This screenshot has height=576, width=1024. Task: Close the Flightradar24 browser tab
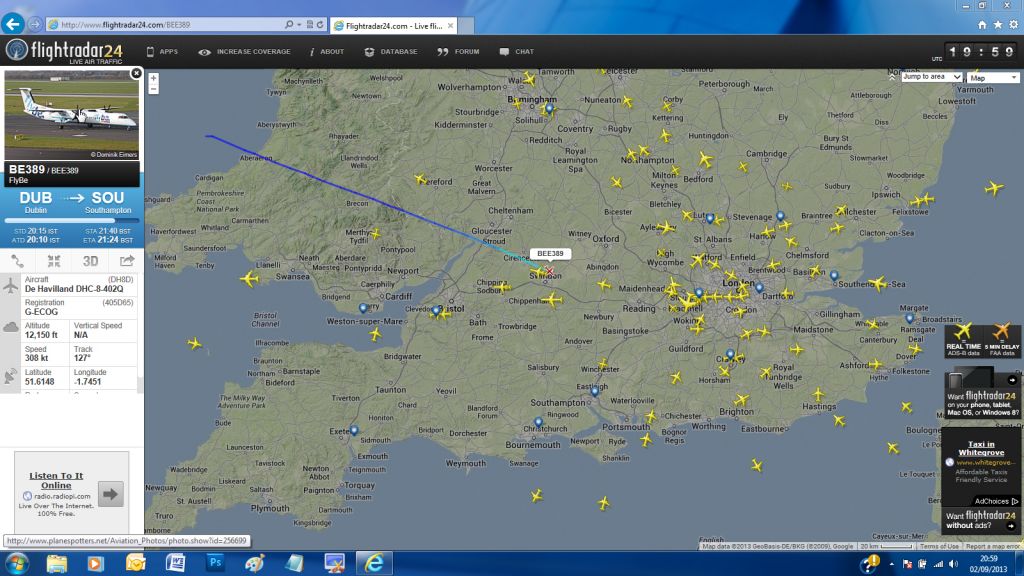tap(450, 25)
